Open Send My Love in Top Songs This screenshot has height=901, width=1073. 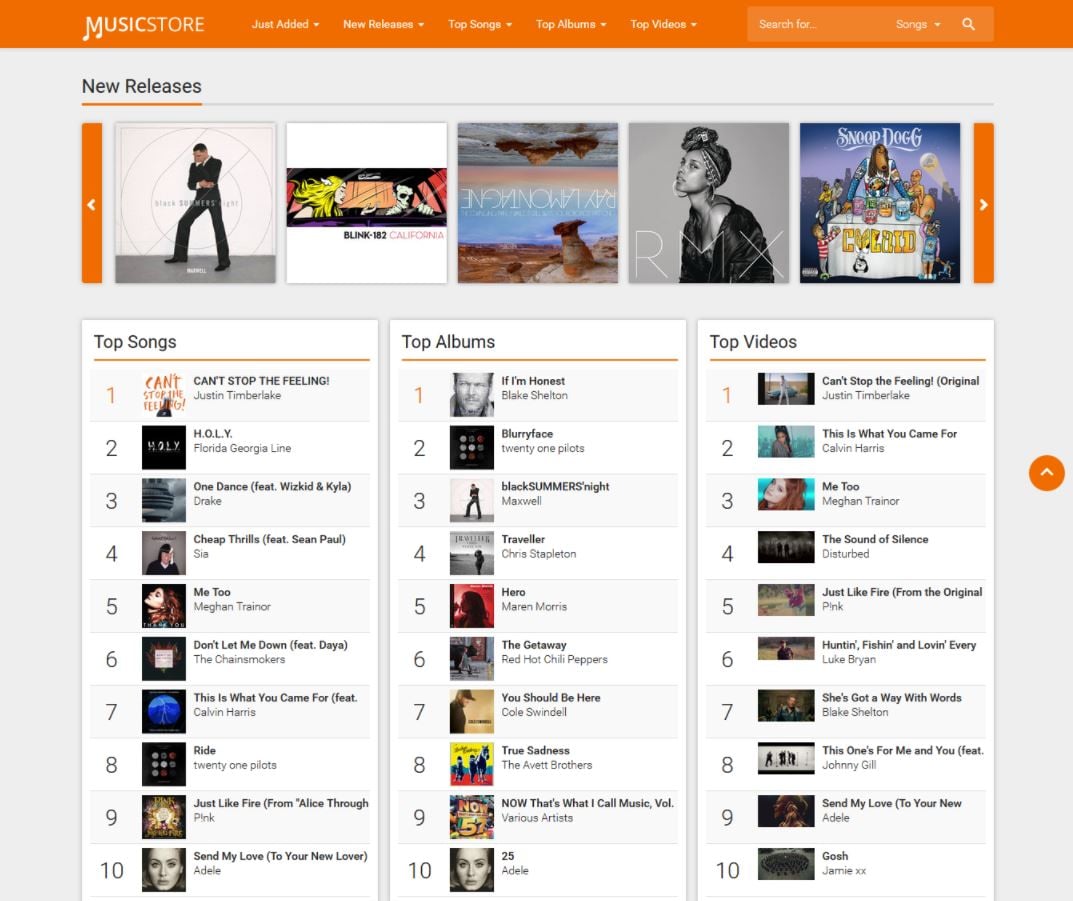point(281,856)
